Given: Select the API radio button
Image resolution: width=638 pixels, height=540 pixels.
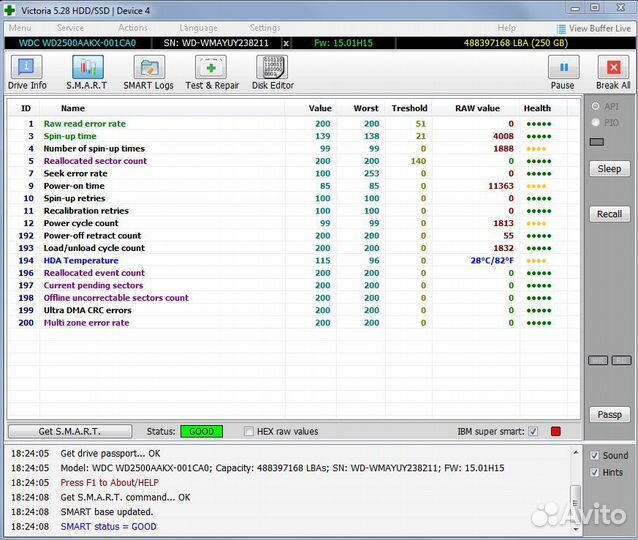Looking at the screenshot, I should pos(597,106).
